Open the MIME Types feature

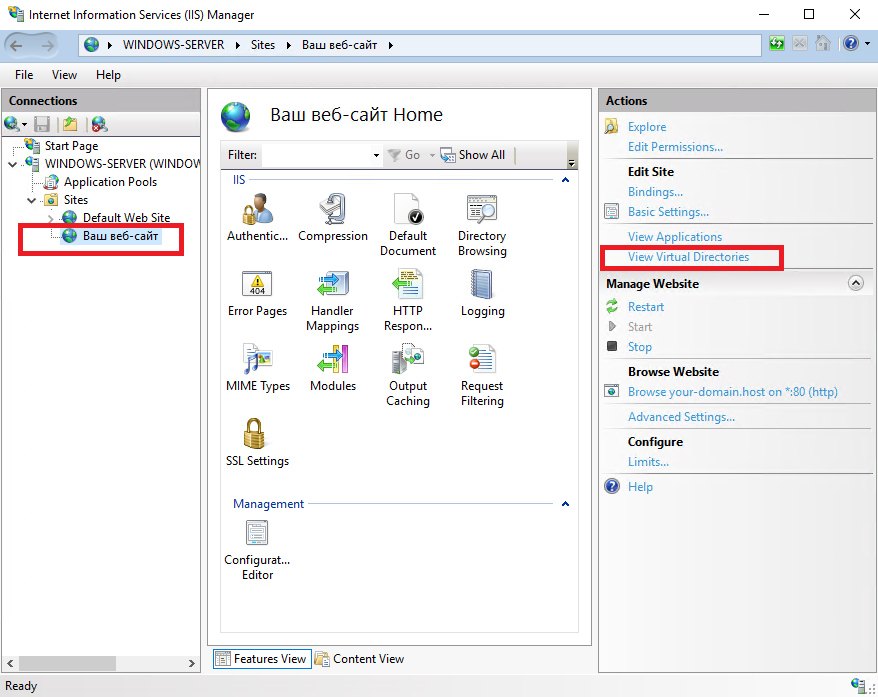click(258, 368)
